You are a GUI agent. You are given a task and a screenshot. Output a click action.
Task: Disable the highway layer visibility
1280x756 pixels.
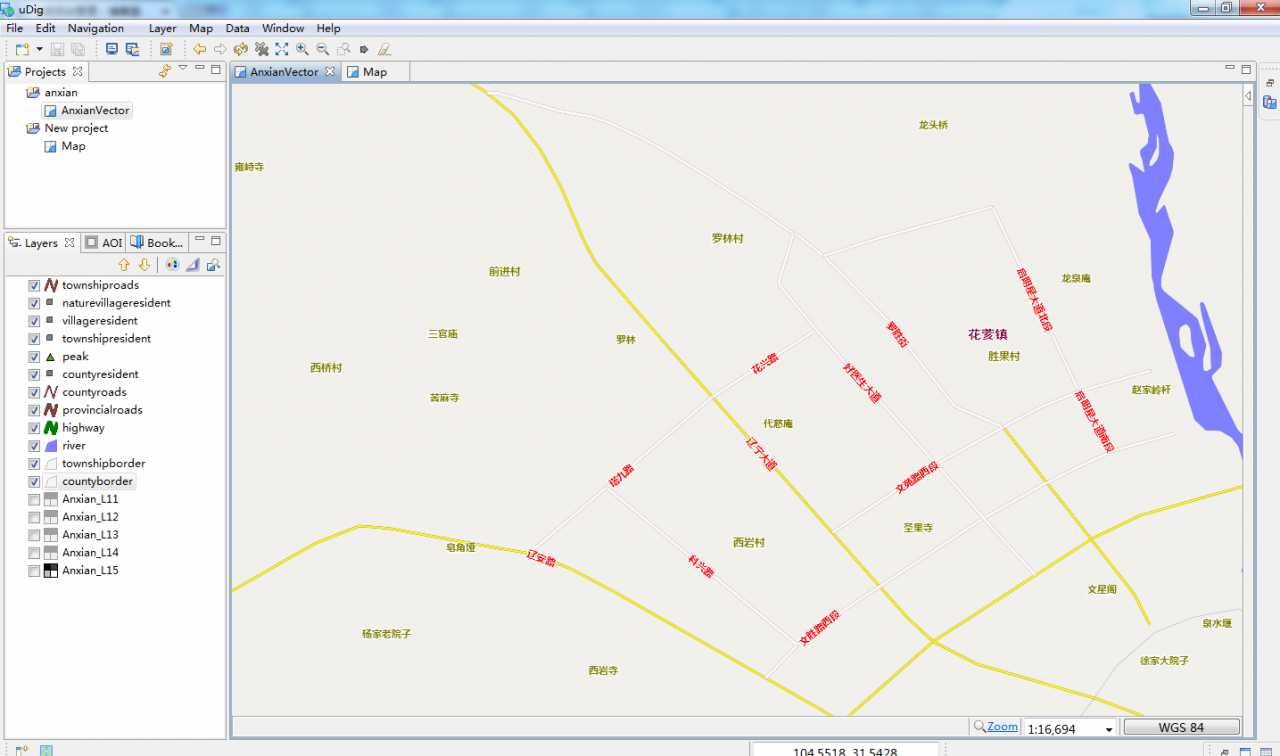click(x=34, y=428)
